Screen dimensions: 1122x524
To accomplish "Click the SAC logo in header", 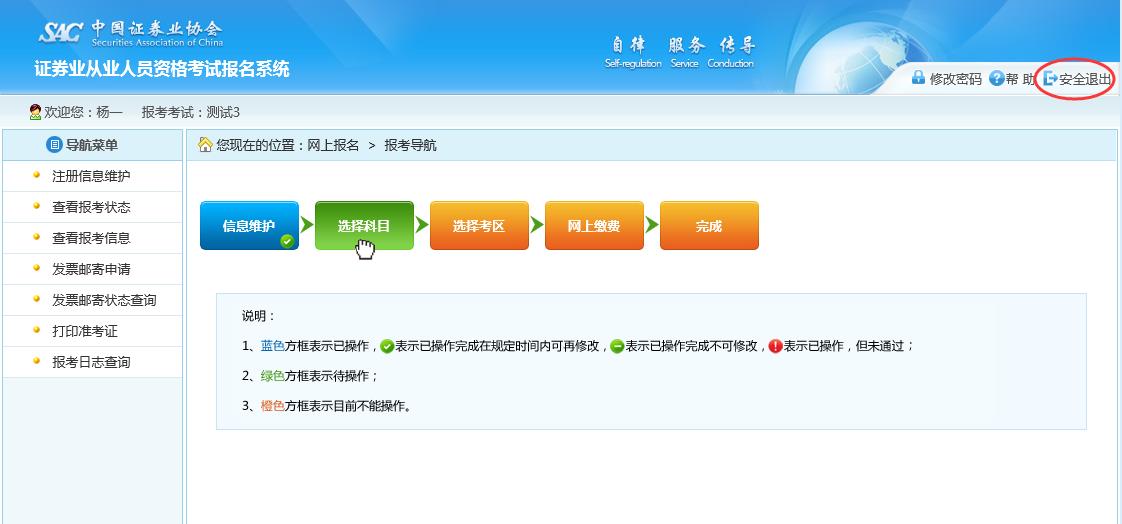I will pyautogui.click(x=62, y=33).
